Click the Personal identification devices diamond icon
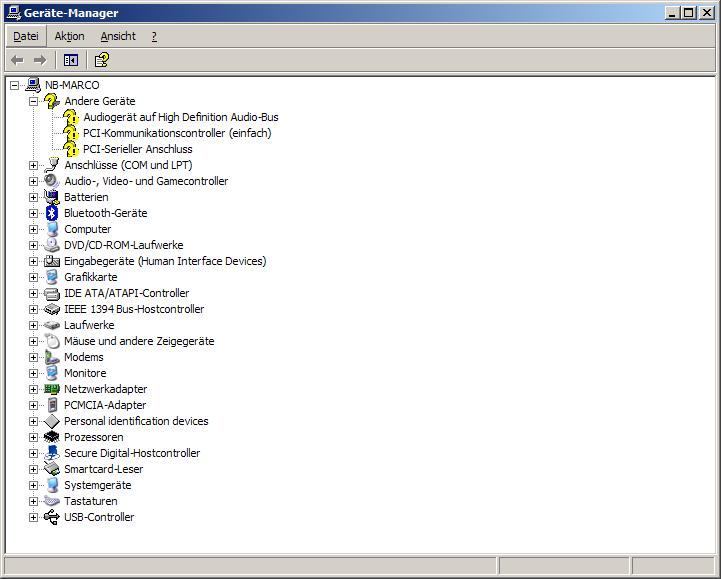The height and width of the screenshot is (579, 721). coord(52,421)
